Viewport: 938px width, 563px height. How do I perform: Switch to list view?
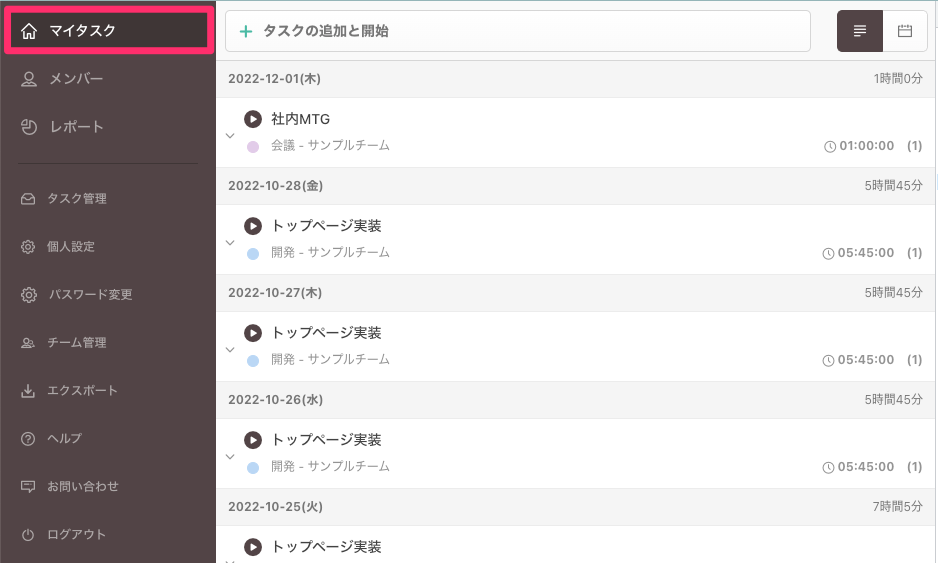click(860, 31)
